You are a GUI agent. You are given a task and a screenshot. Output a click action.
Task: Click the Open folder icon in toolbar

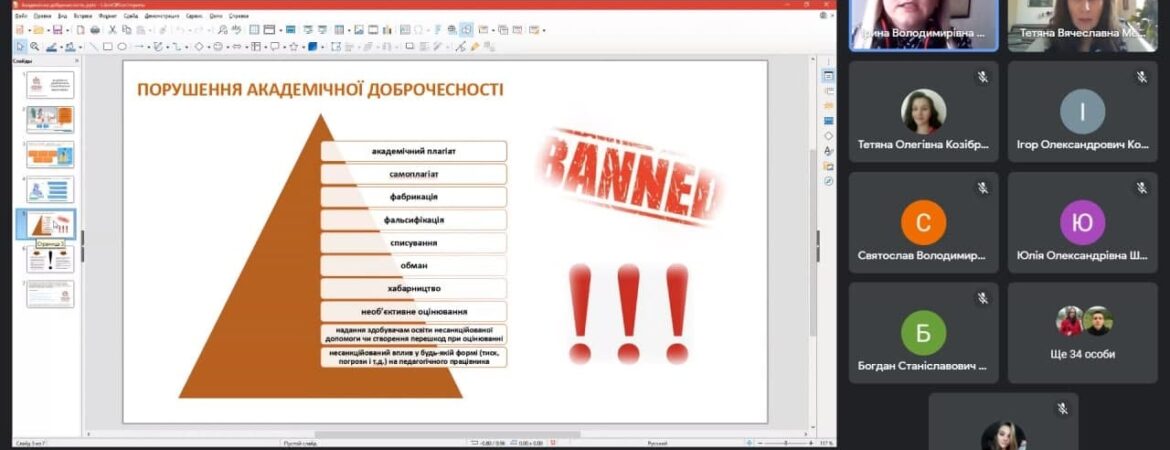click(x=40, y=30)
